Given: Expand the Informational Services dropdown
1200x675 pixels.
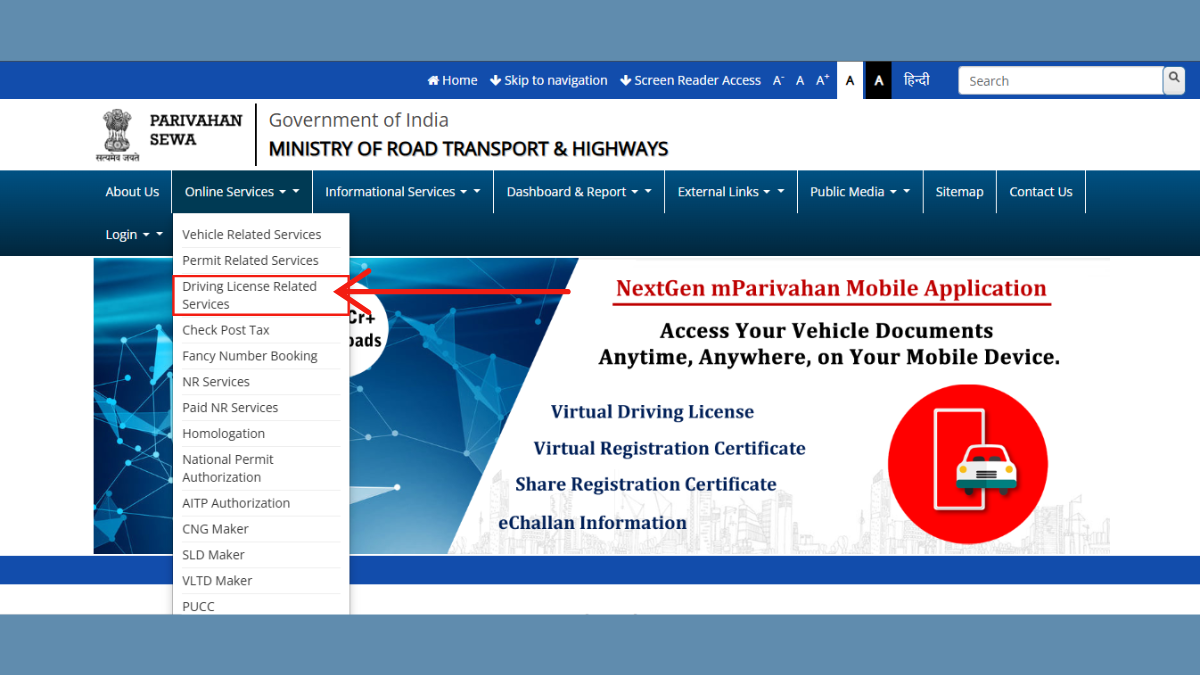Looking at the screenshot, I should coord(403,192).
